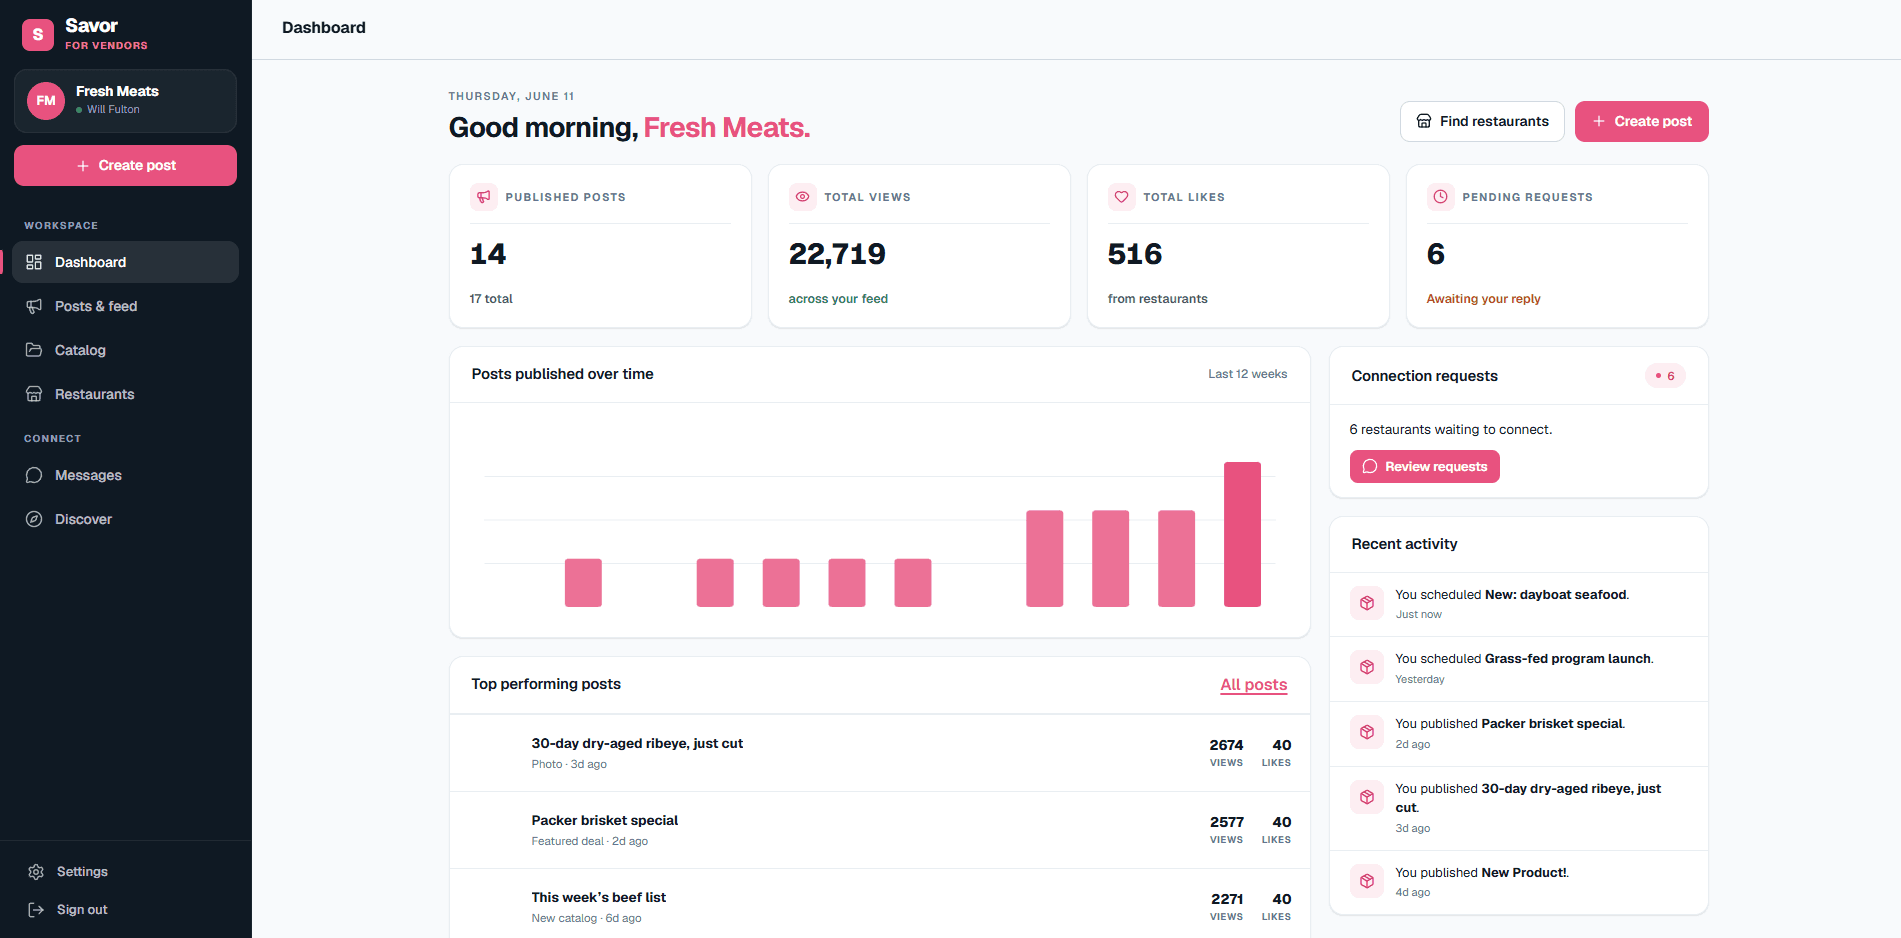
Task: Go to Posts & feed section
Action: 125,306
